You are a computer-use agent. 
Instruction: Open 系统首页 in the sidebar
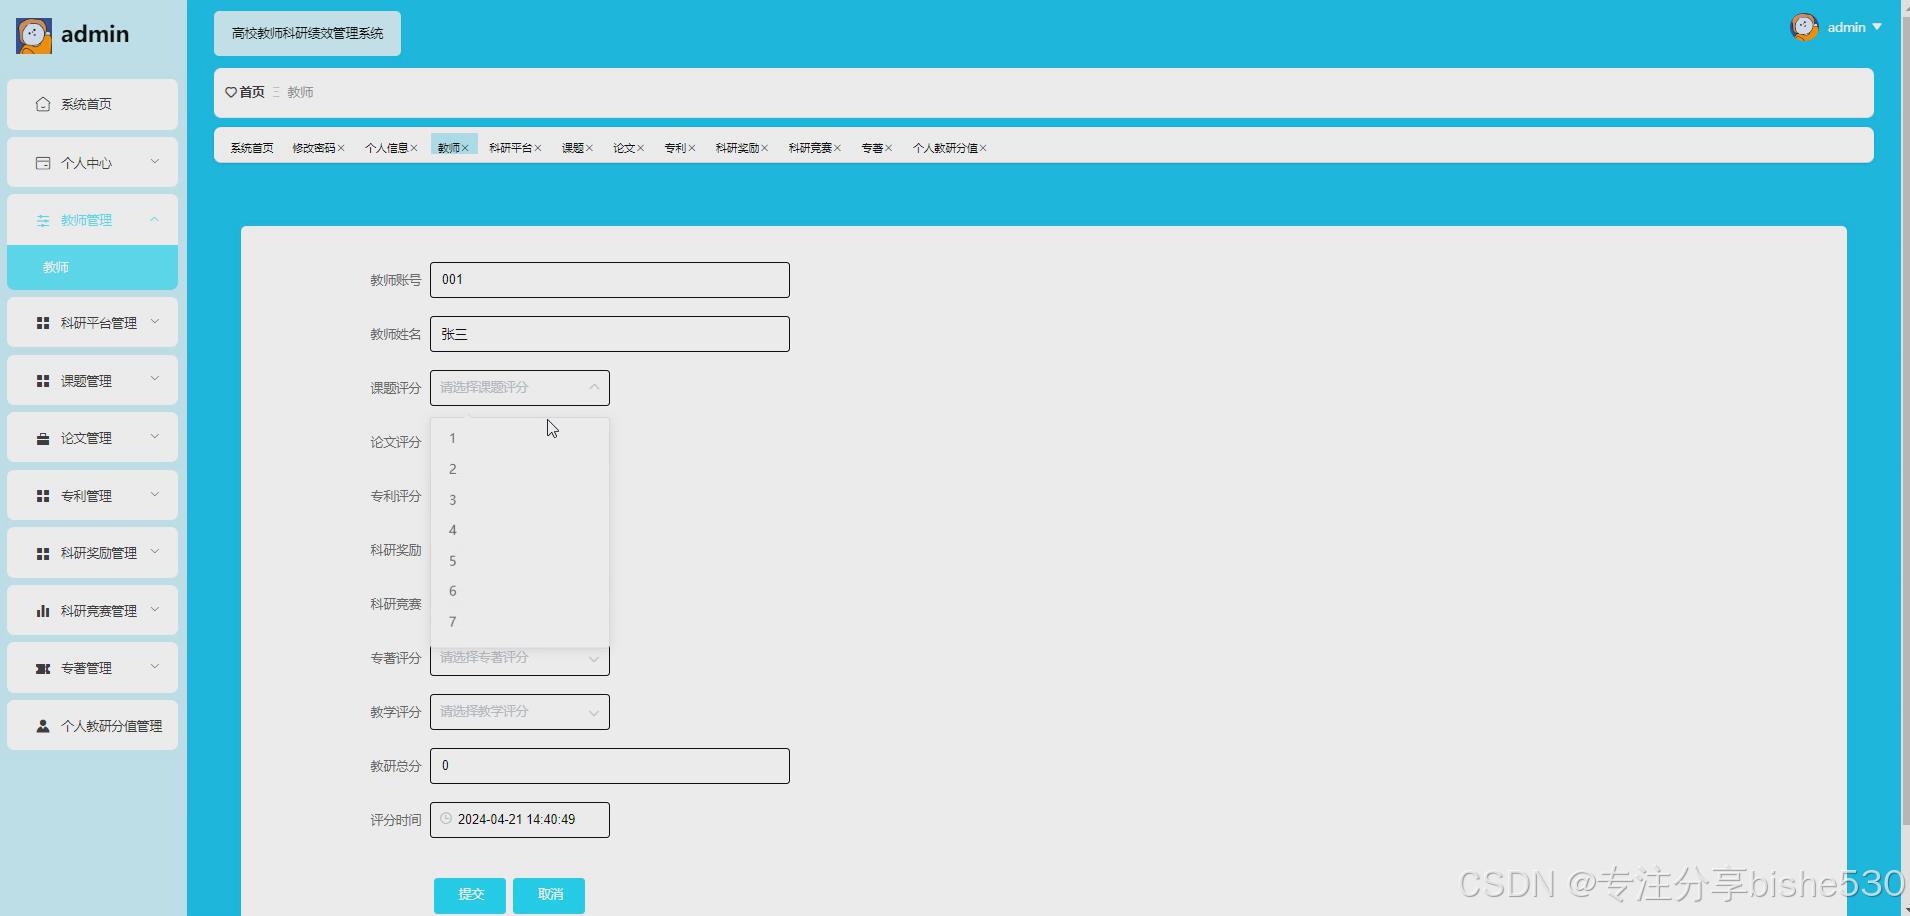(92, 104)
